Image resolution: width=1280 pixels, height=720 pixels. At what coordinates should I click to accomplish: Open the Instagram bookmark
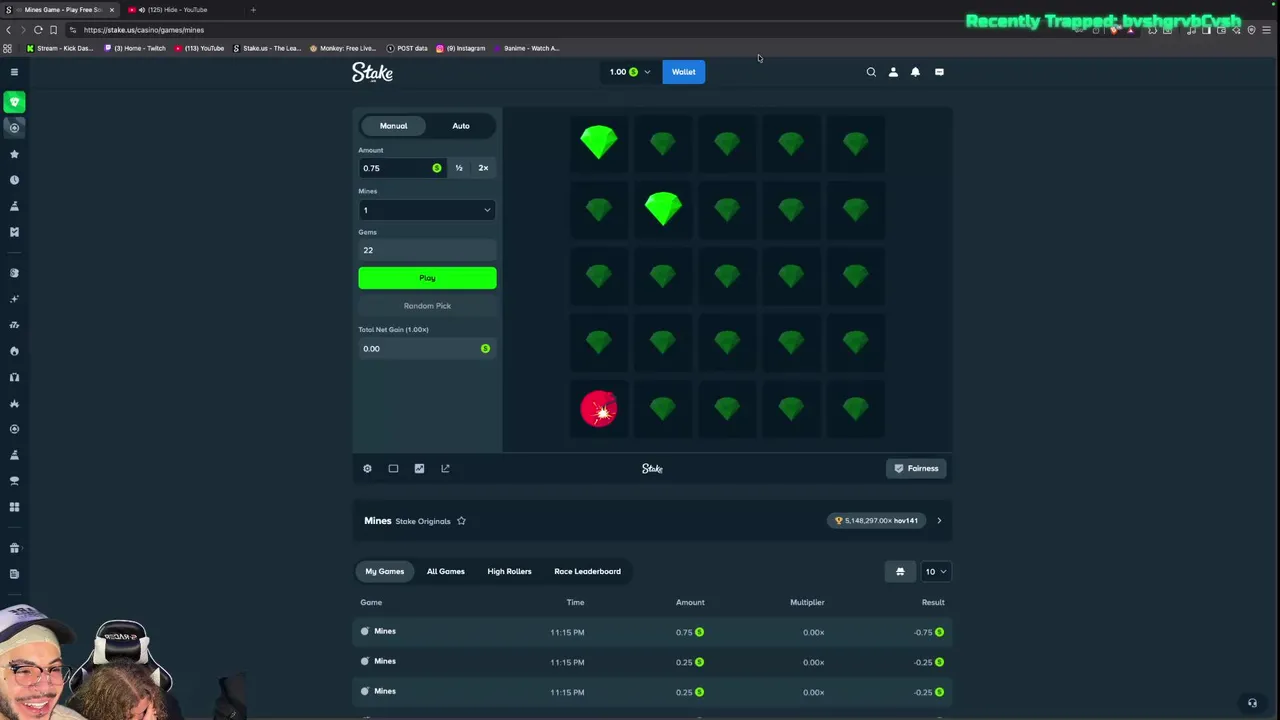click(460, 48)
